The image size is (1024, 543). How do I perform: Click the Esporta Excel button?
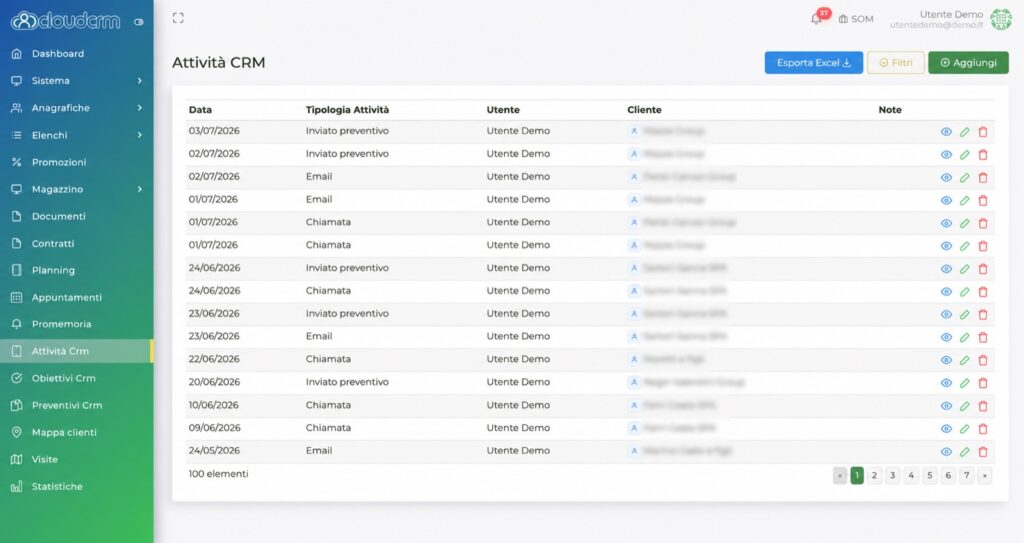coord(814,63)
